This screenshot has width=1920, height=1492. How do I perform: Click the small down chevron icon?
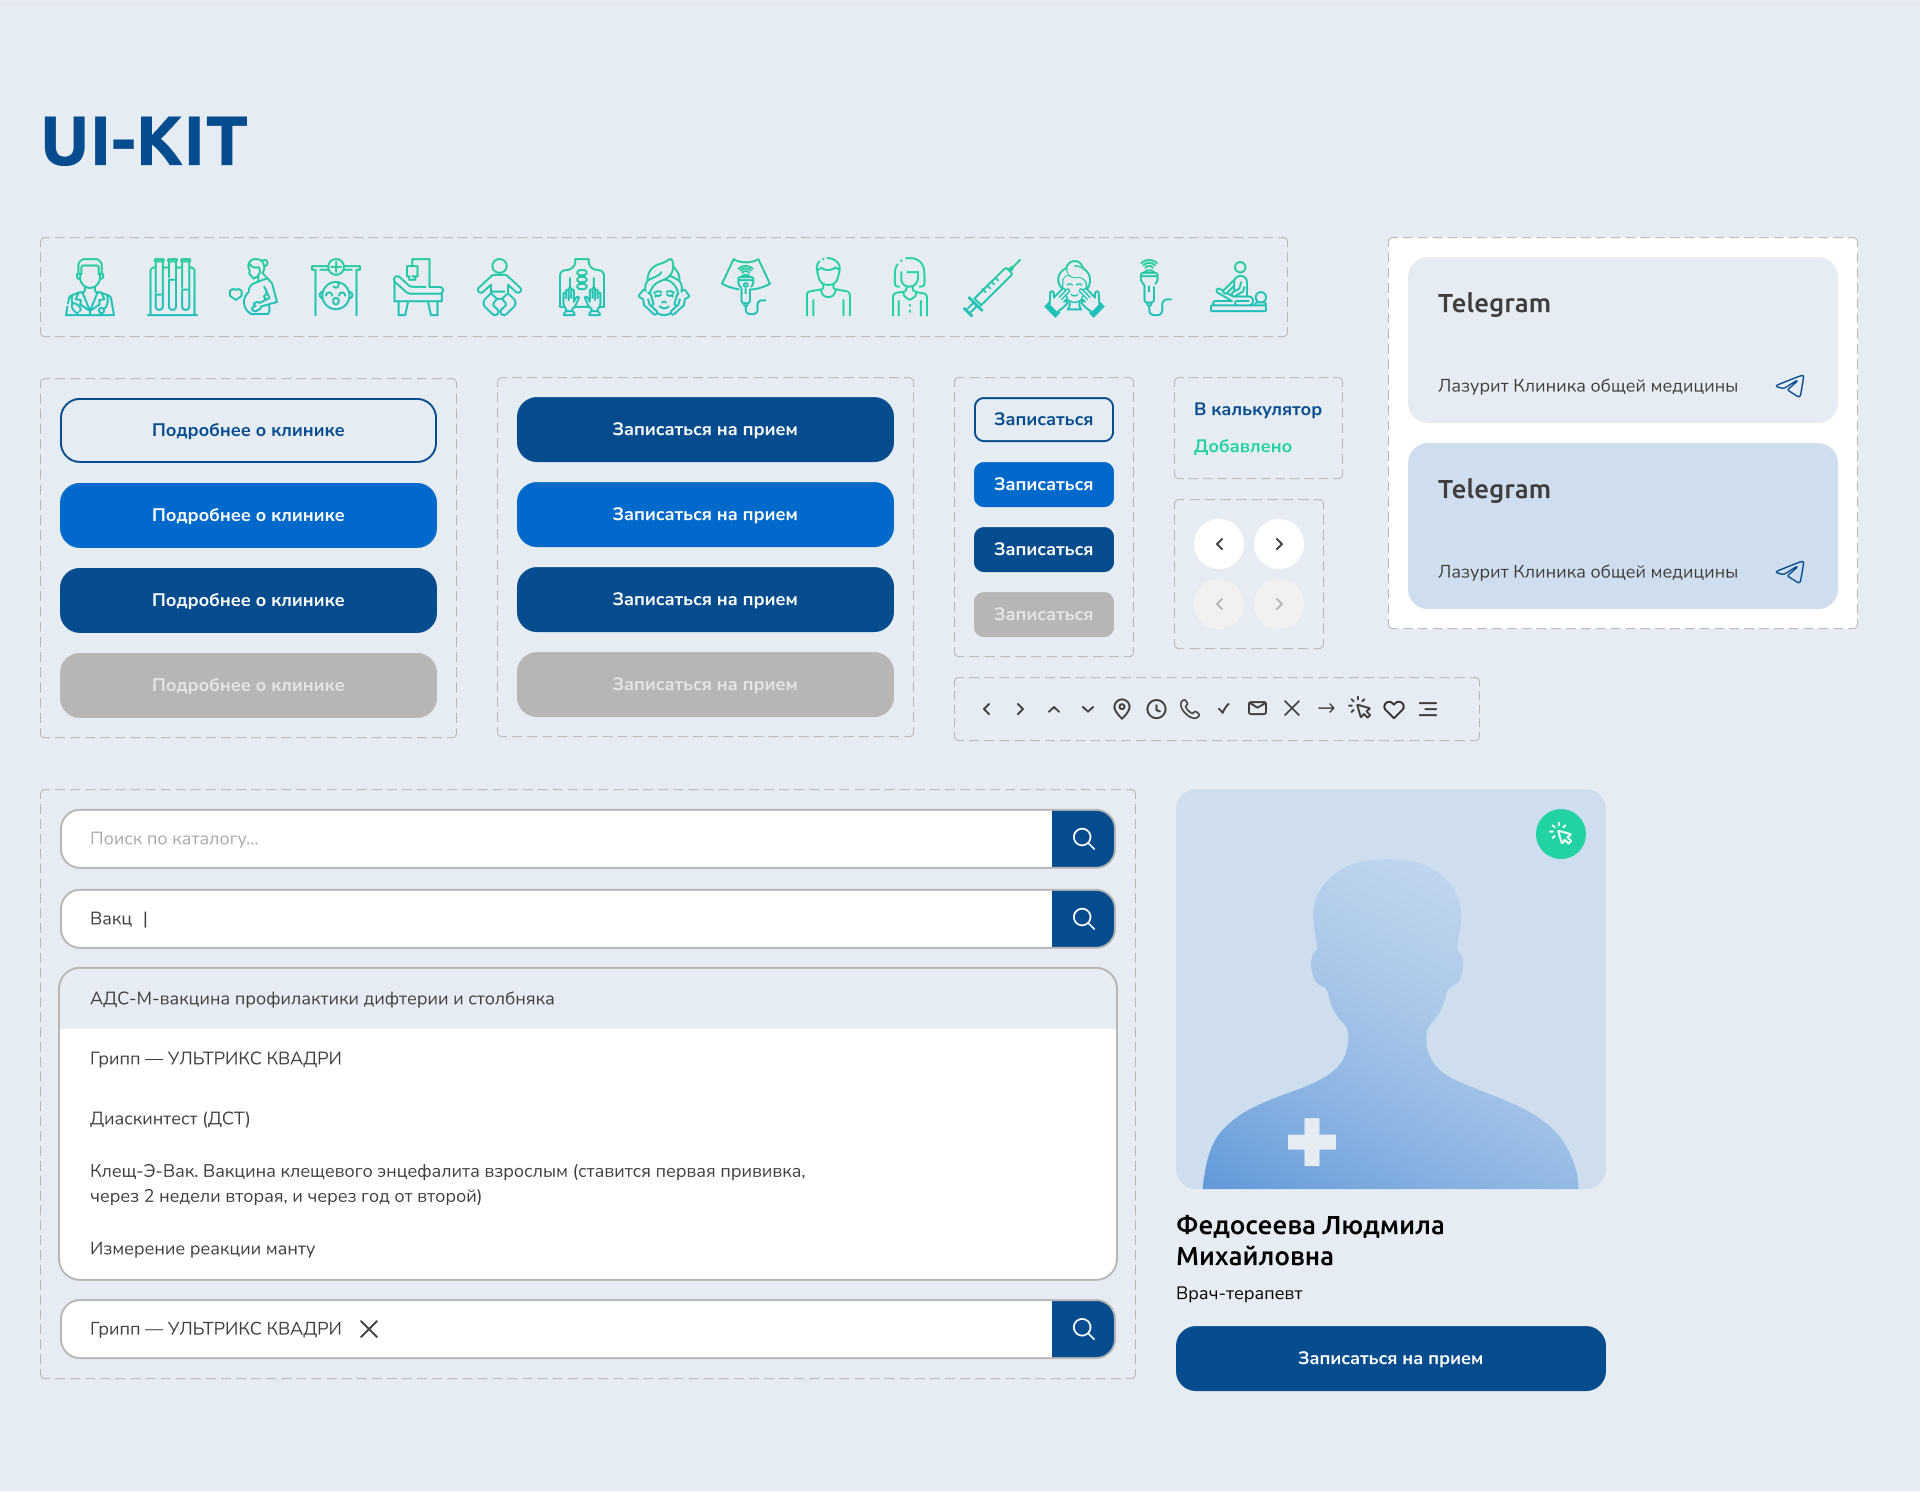[1088, 709]
